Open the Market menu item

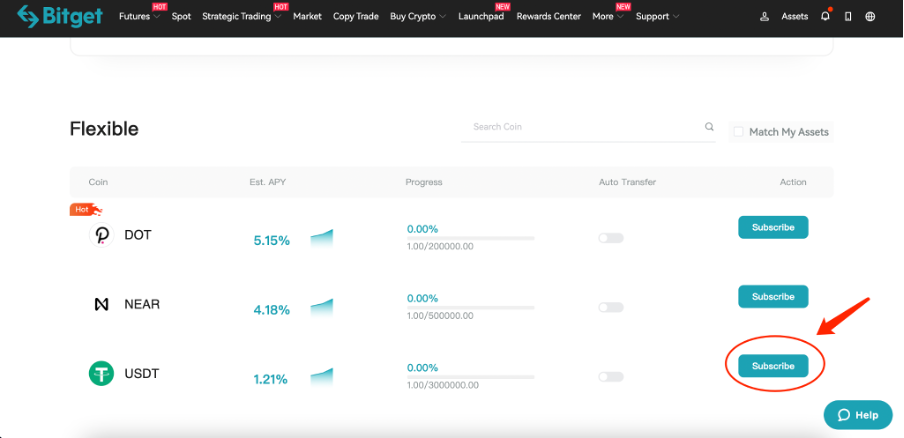click(x=307, y=17)
